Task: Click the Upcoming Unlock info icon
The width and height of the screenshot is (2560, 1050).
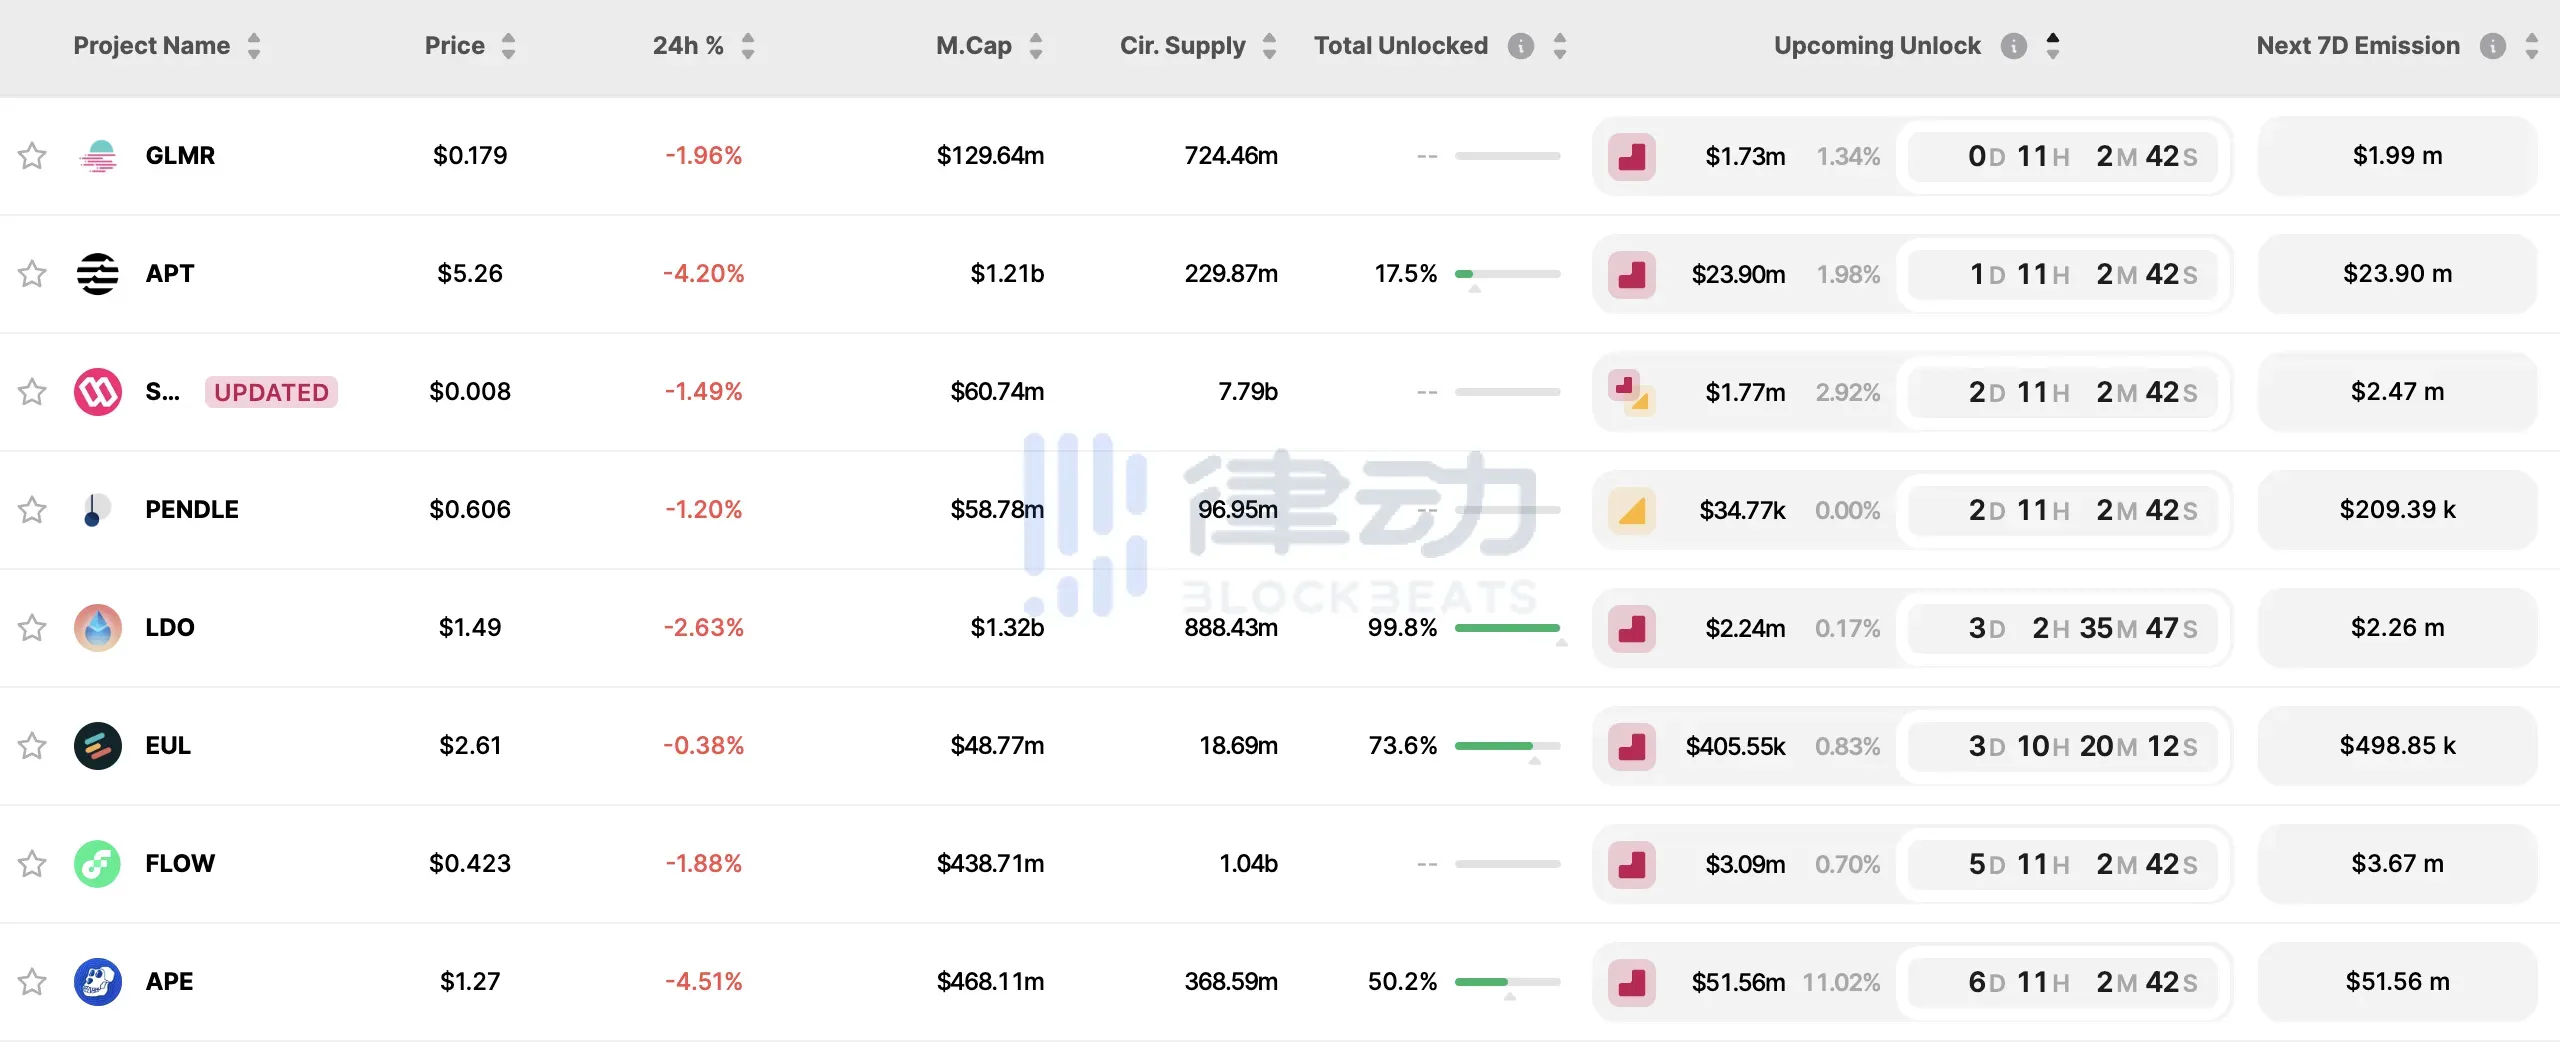Action: [2013, 46]
